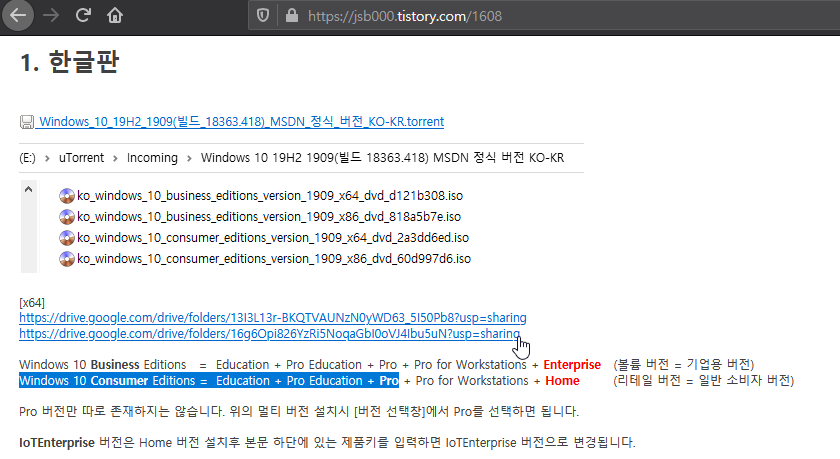Select ko_windows_10_business_editions_version_1909_x86_dvd_818a5b7e.iso

[x=269, y=217]
